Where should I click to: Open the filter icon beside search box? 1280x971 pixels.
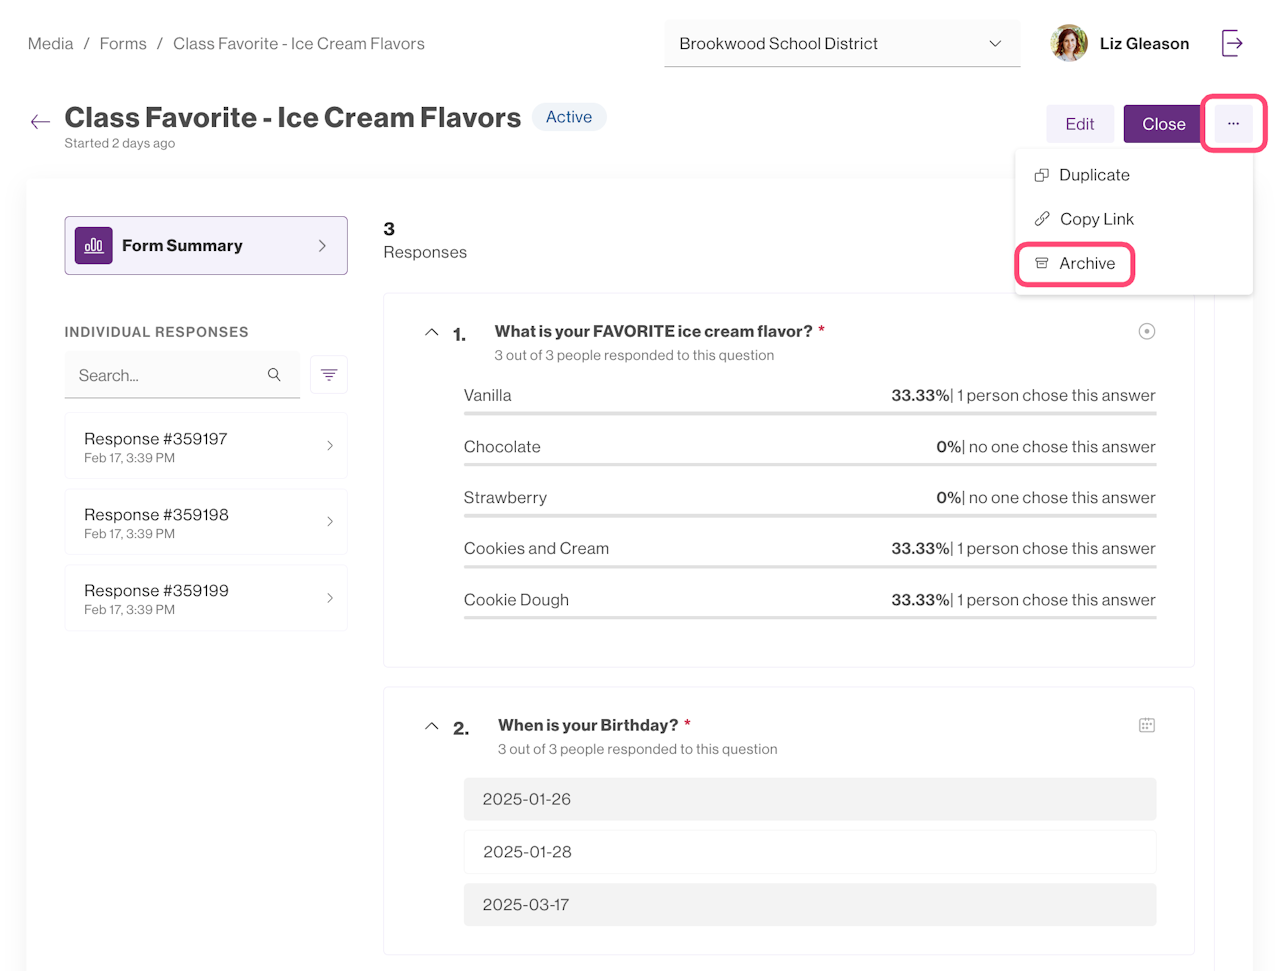point(329,375)
